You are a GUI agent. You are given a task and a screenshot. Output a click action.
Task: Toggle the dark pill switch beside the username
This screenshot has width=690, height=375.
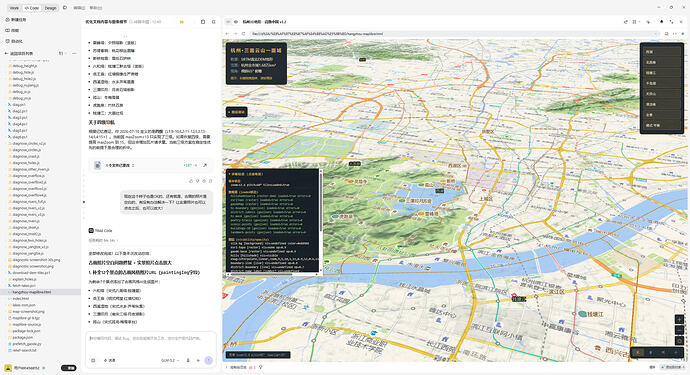tap(68, 368)
